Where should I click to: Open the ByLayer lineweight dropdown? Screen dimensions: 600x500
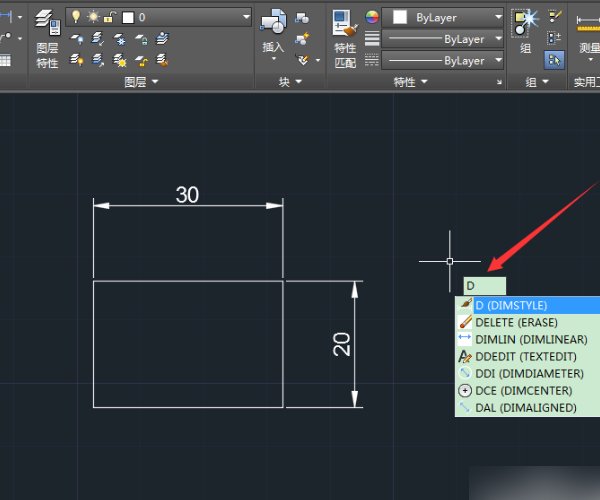(498, 39)
